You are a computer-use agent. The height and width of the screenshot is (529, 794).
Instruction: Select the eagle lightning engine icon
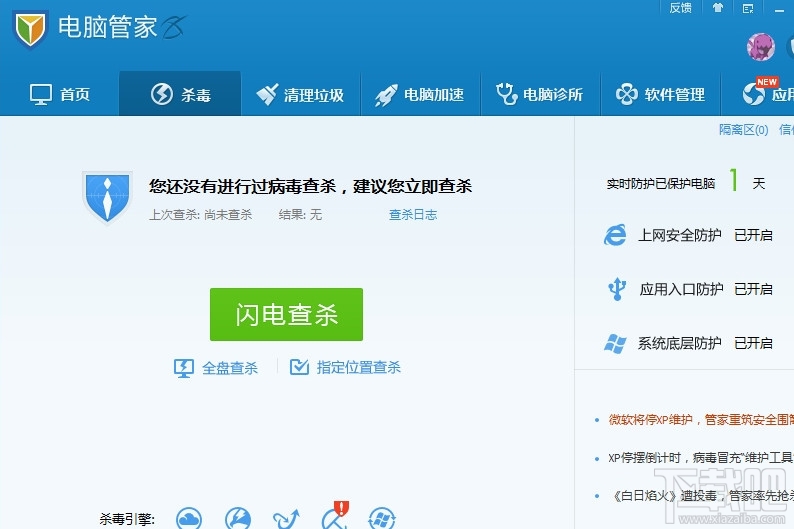[x=237, y=518]
